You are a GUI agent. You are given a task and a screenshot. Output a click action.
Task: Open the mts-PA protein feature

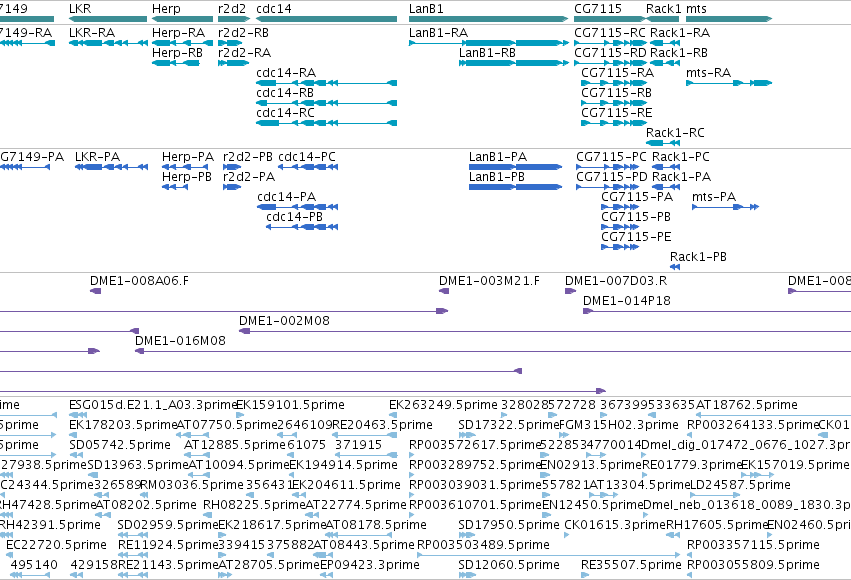(x=725, y=207)
